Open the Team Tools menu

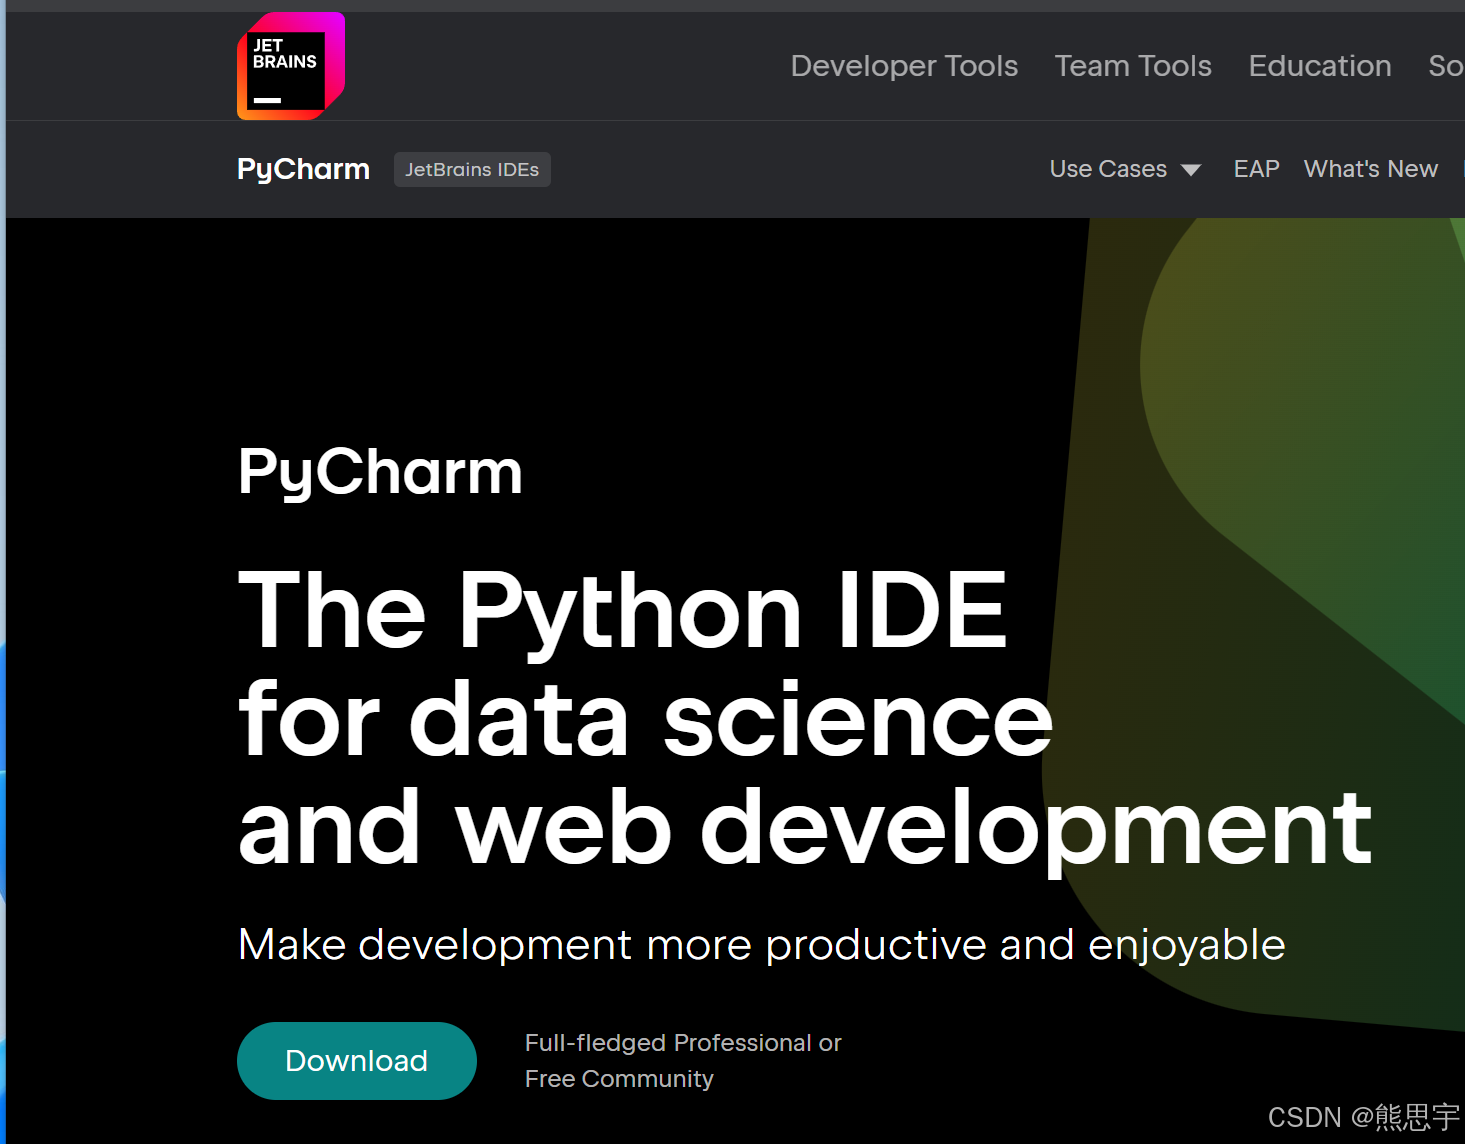pyautogui.click(x=1133, y=66)
